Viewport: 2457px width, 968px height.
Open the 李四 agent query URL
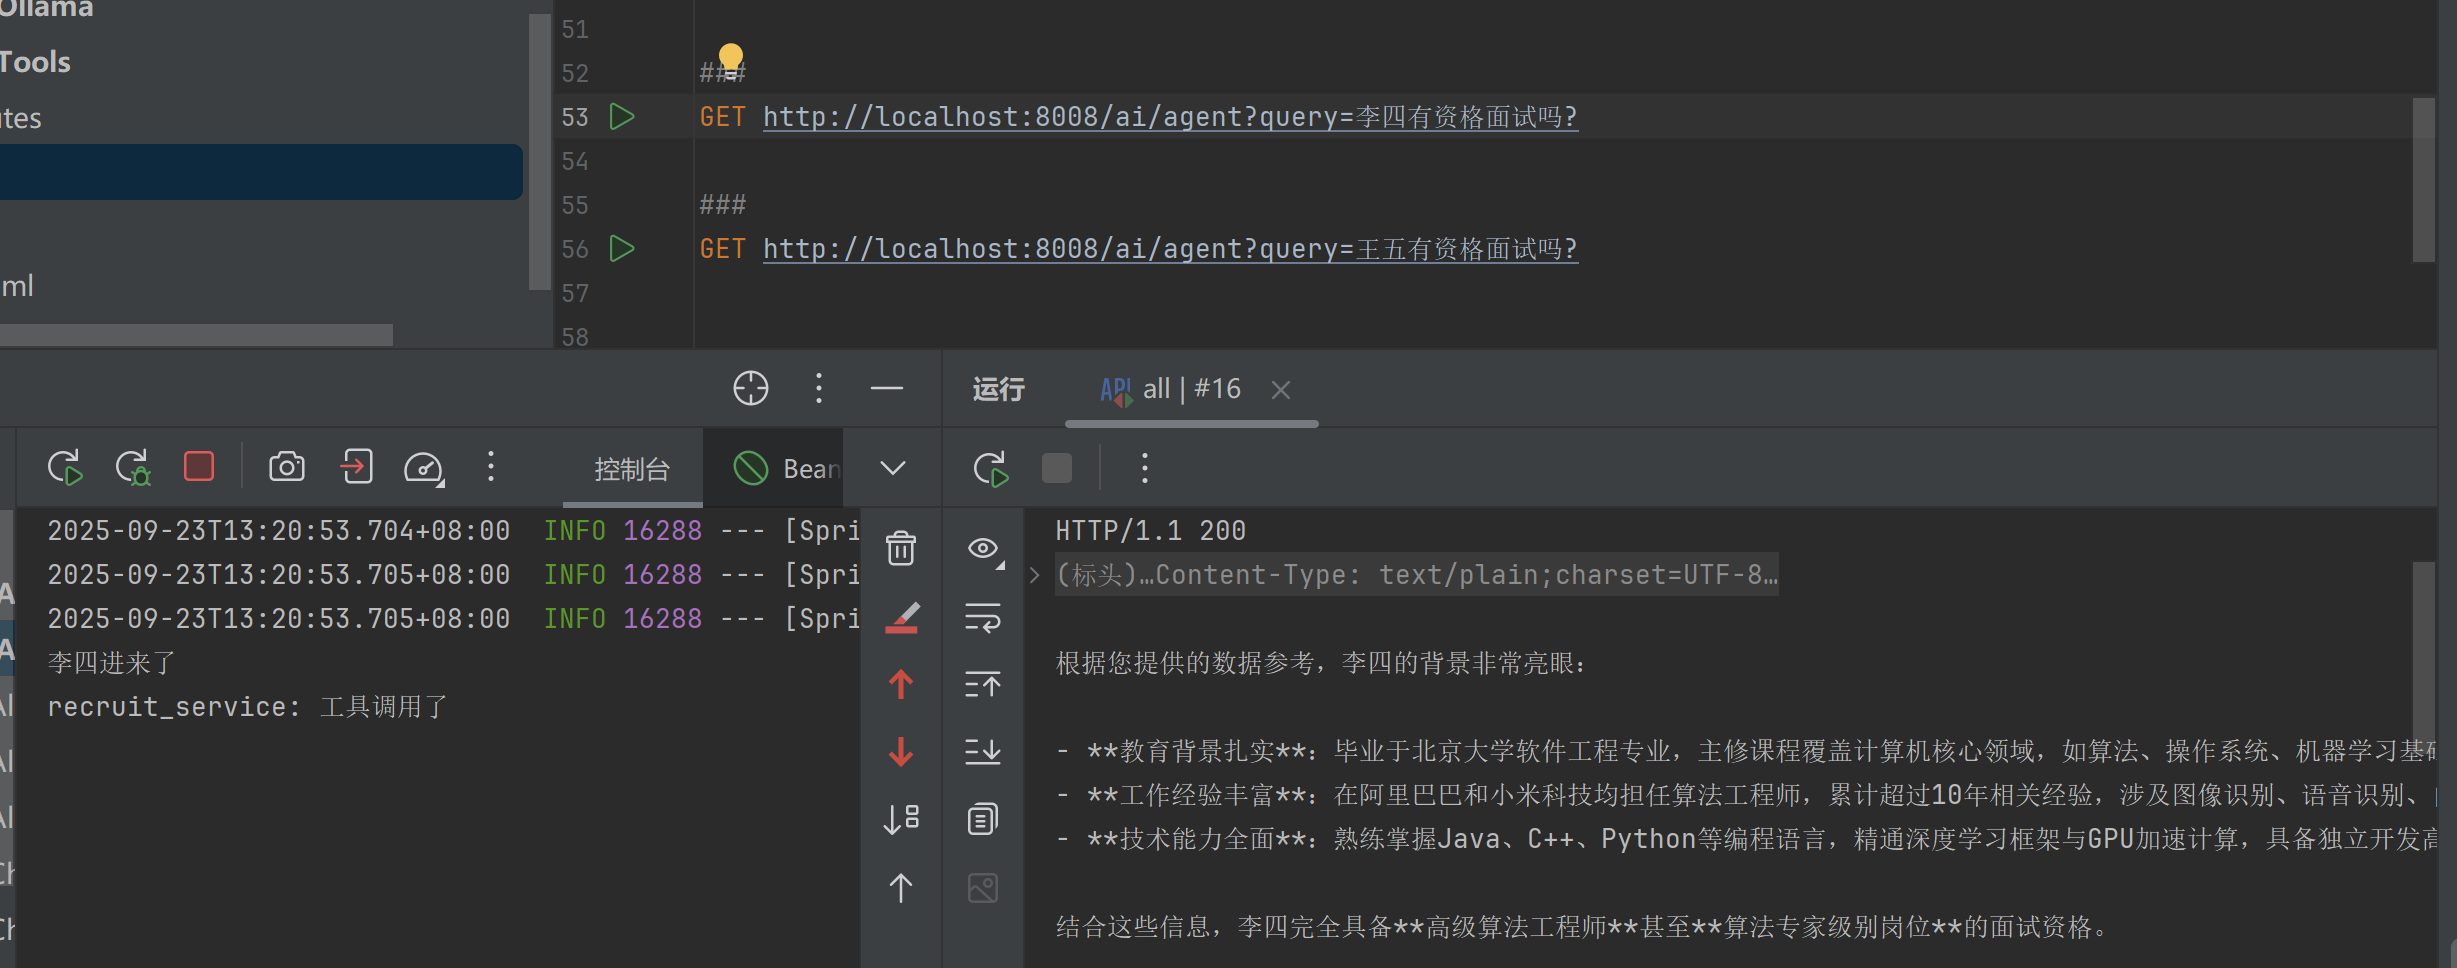(1170, 117)
